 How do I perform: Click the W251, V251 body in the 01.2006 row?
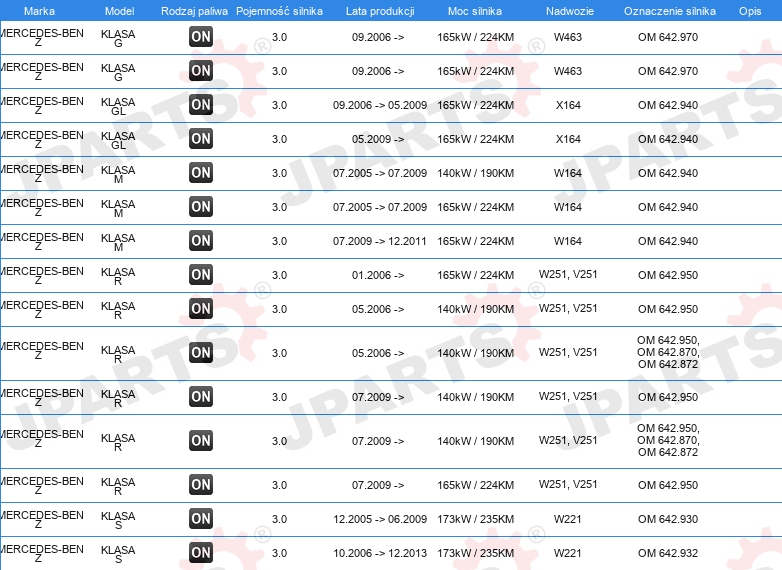click(x=568, y=274)
